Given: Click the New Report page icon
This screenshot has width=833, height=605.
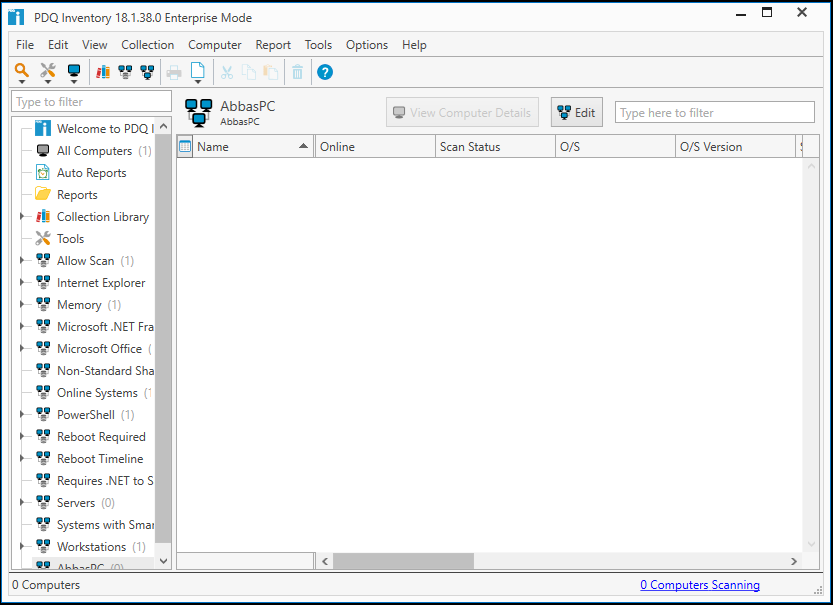Looking at the screenshot, I should click(x=198, y=70).
